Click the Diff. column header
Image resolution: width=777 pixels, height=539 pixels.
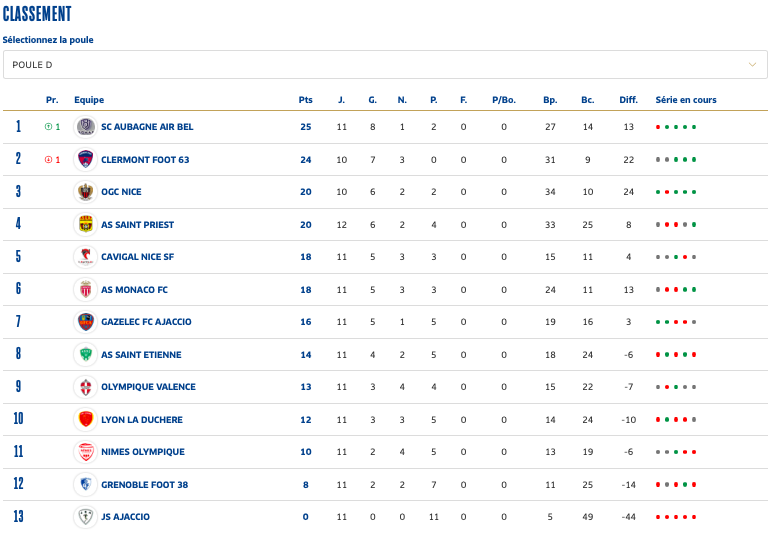point(628,100)
